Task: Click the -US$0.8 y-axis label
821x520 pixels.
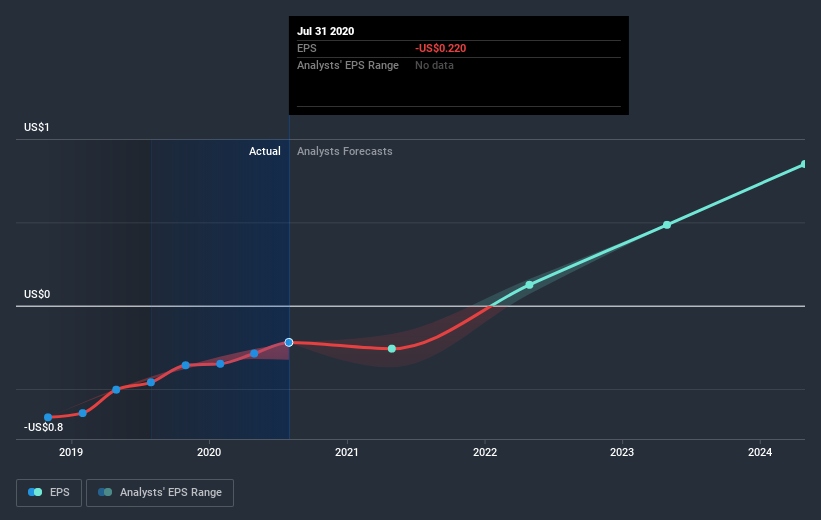Action: tap(43, 427)
